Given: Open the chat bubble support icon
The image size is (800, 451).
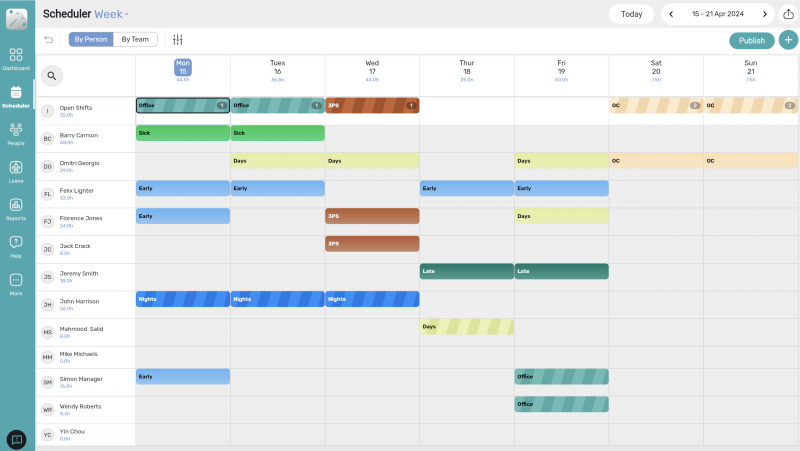Looking at the screenshot, I should point(16,439).
